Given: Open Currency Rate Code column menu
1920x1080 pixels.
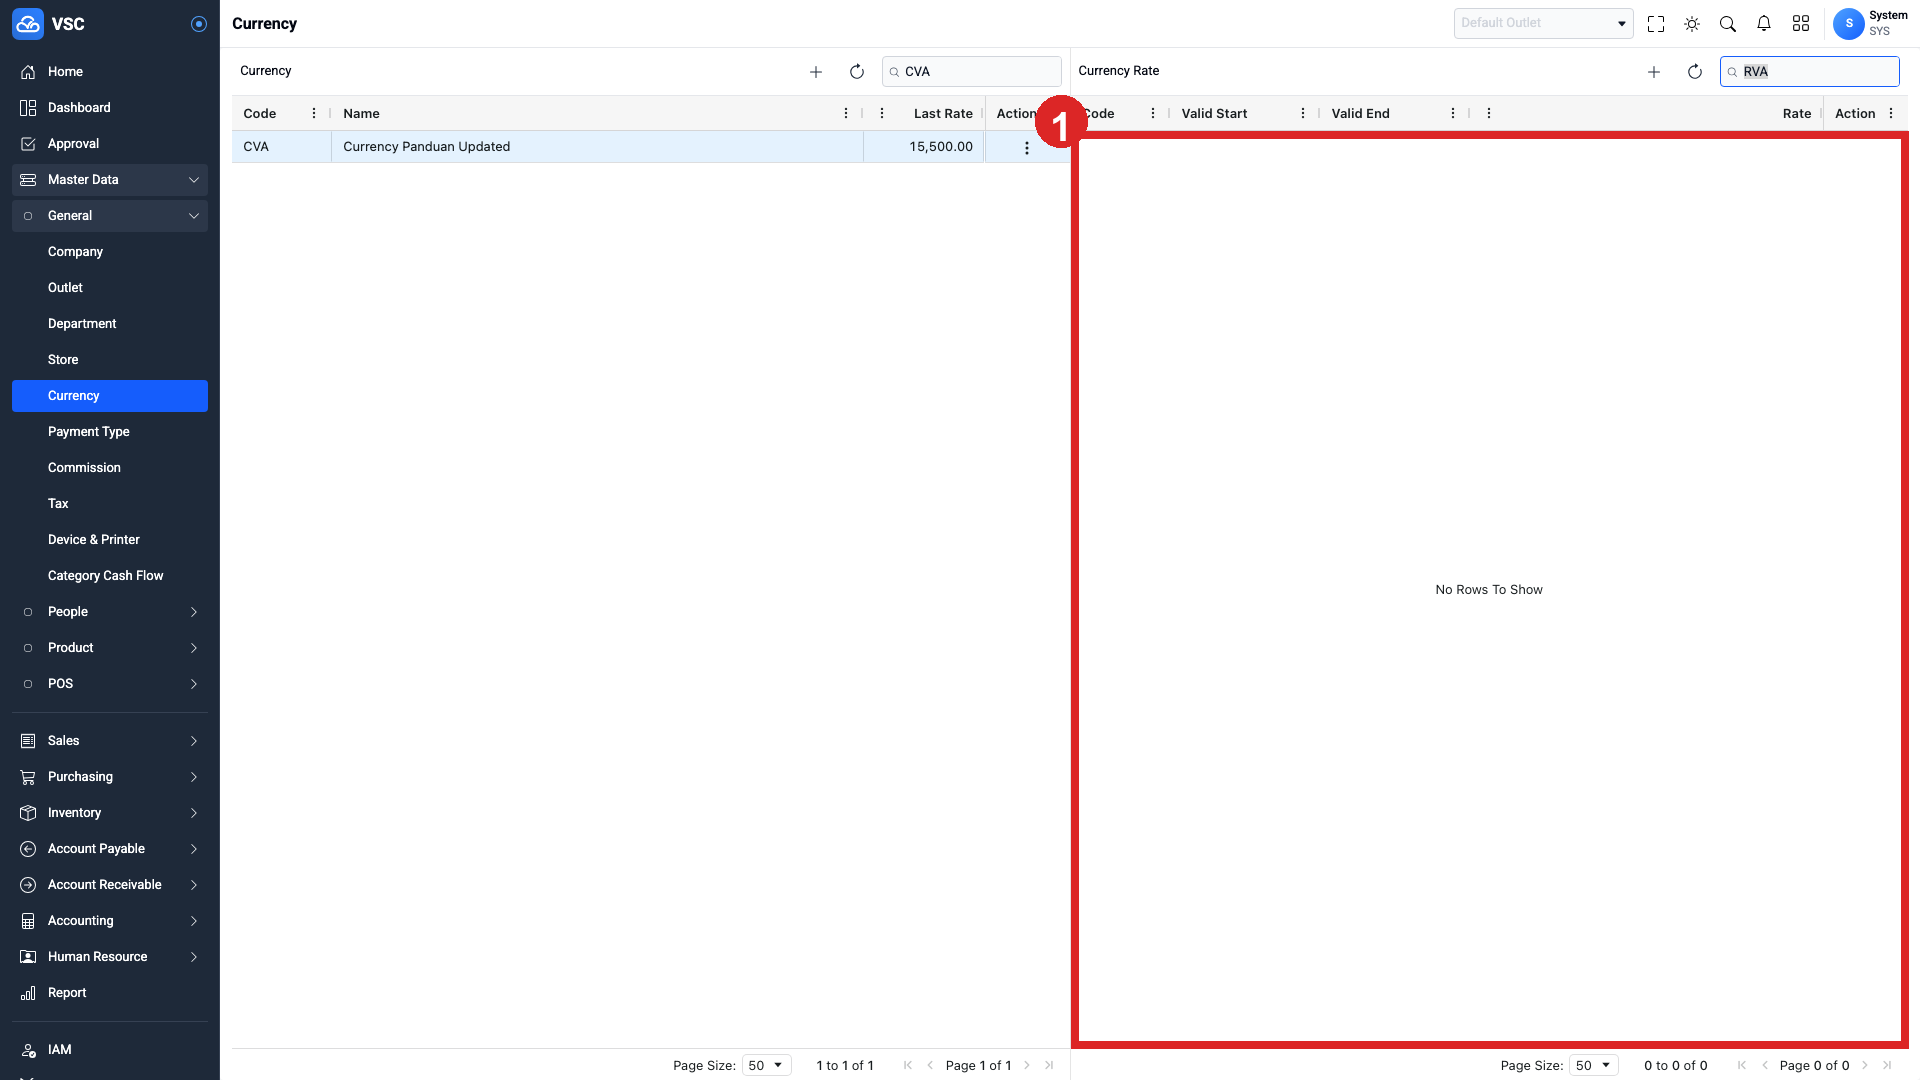Looking at the screenshot, I should [1153, 114].
